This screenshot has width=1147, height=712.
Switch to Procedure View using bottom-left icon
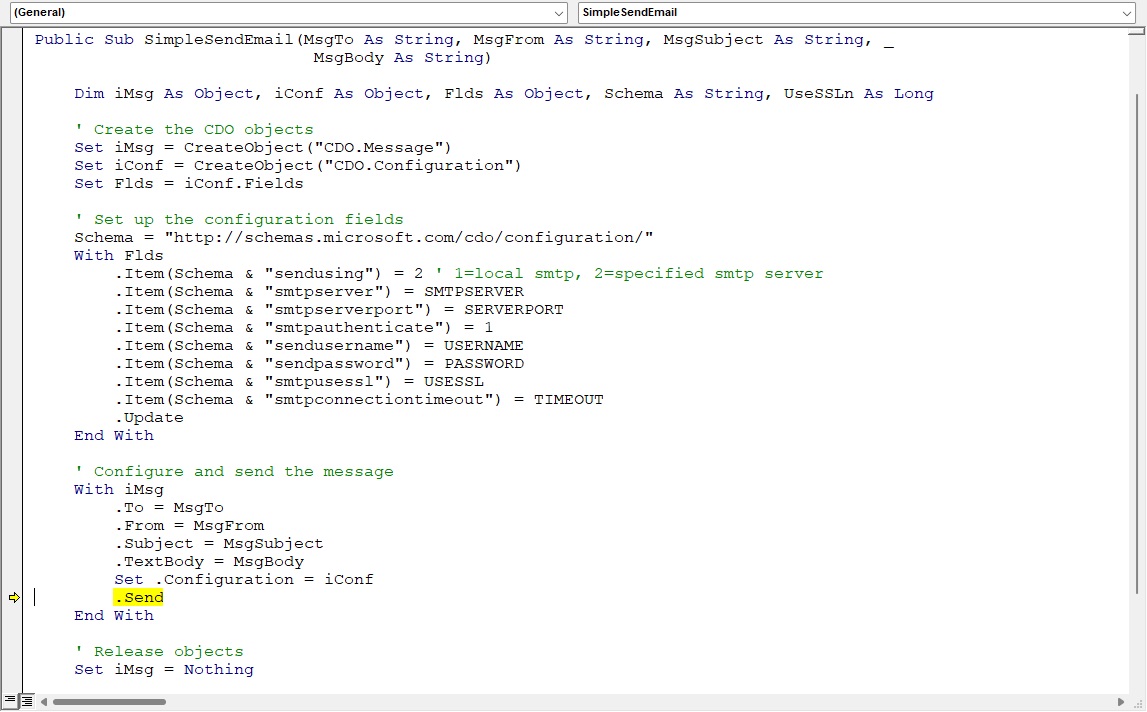click(10, 701)
